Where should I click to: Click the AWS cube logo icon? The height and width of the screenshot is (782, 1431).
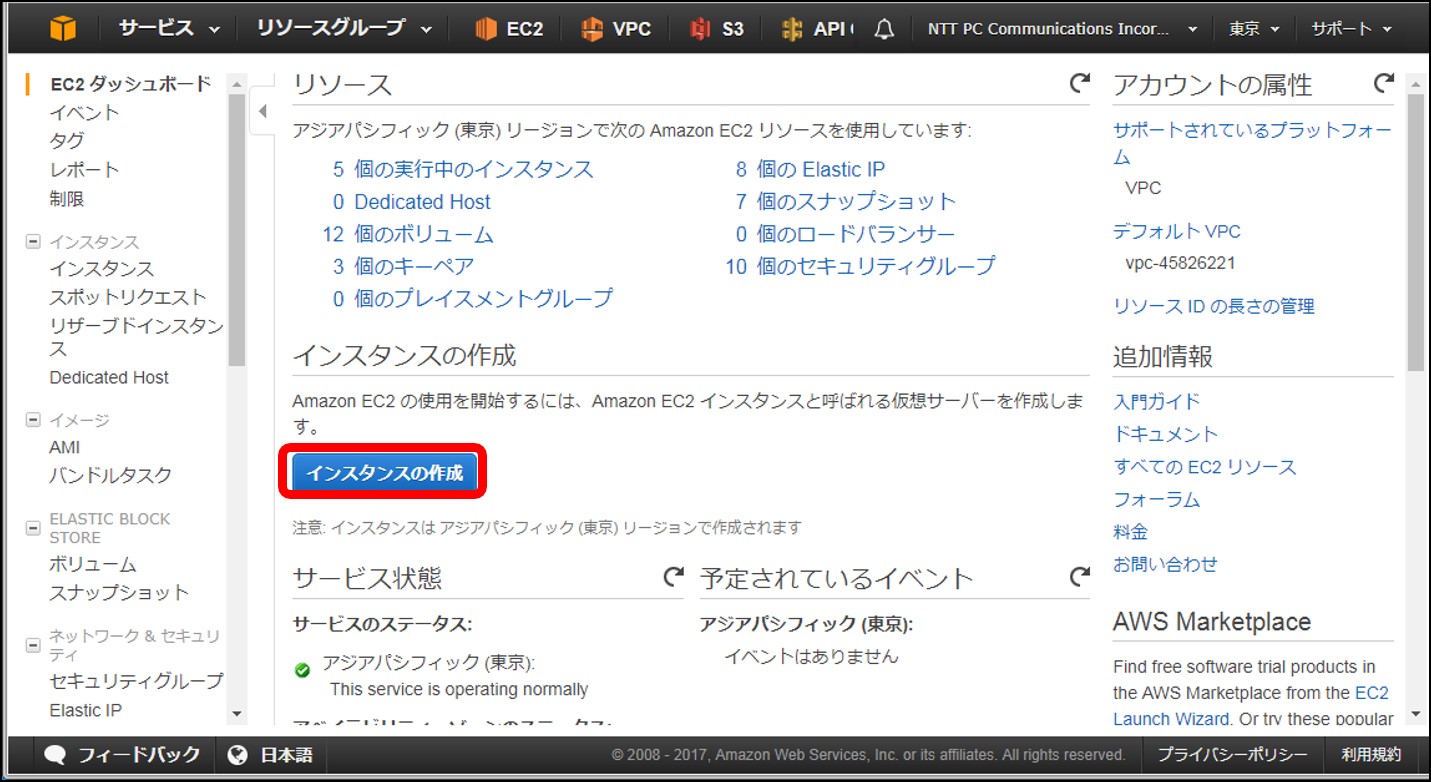click(x=63, y=29)
